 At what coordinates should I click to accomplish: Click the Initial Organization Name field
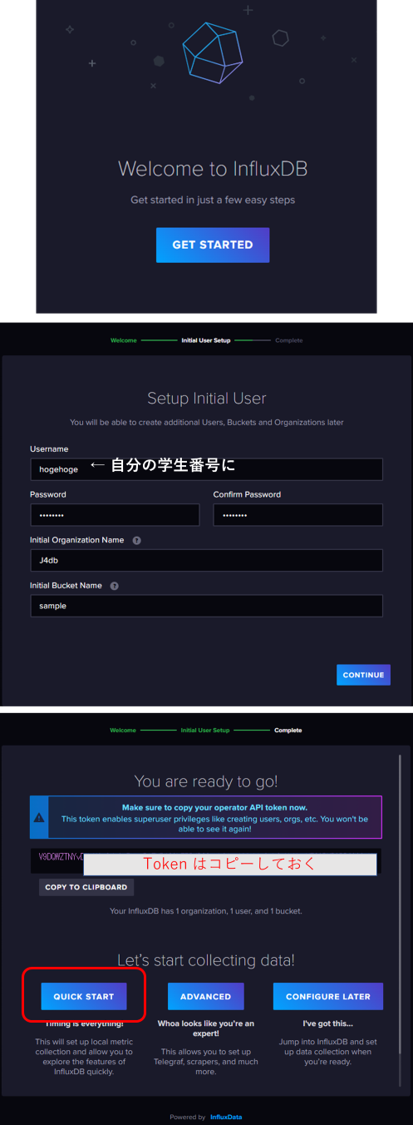[206, 560]
